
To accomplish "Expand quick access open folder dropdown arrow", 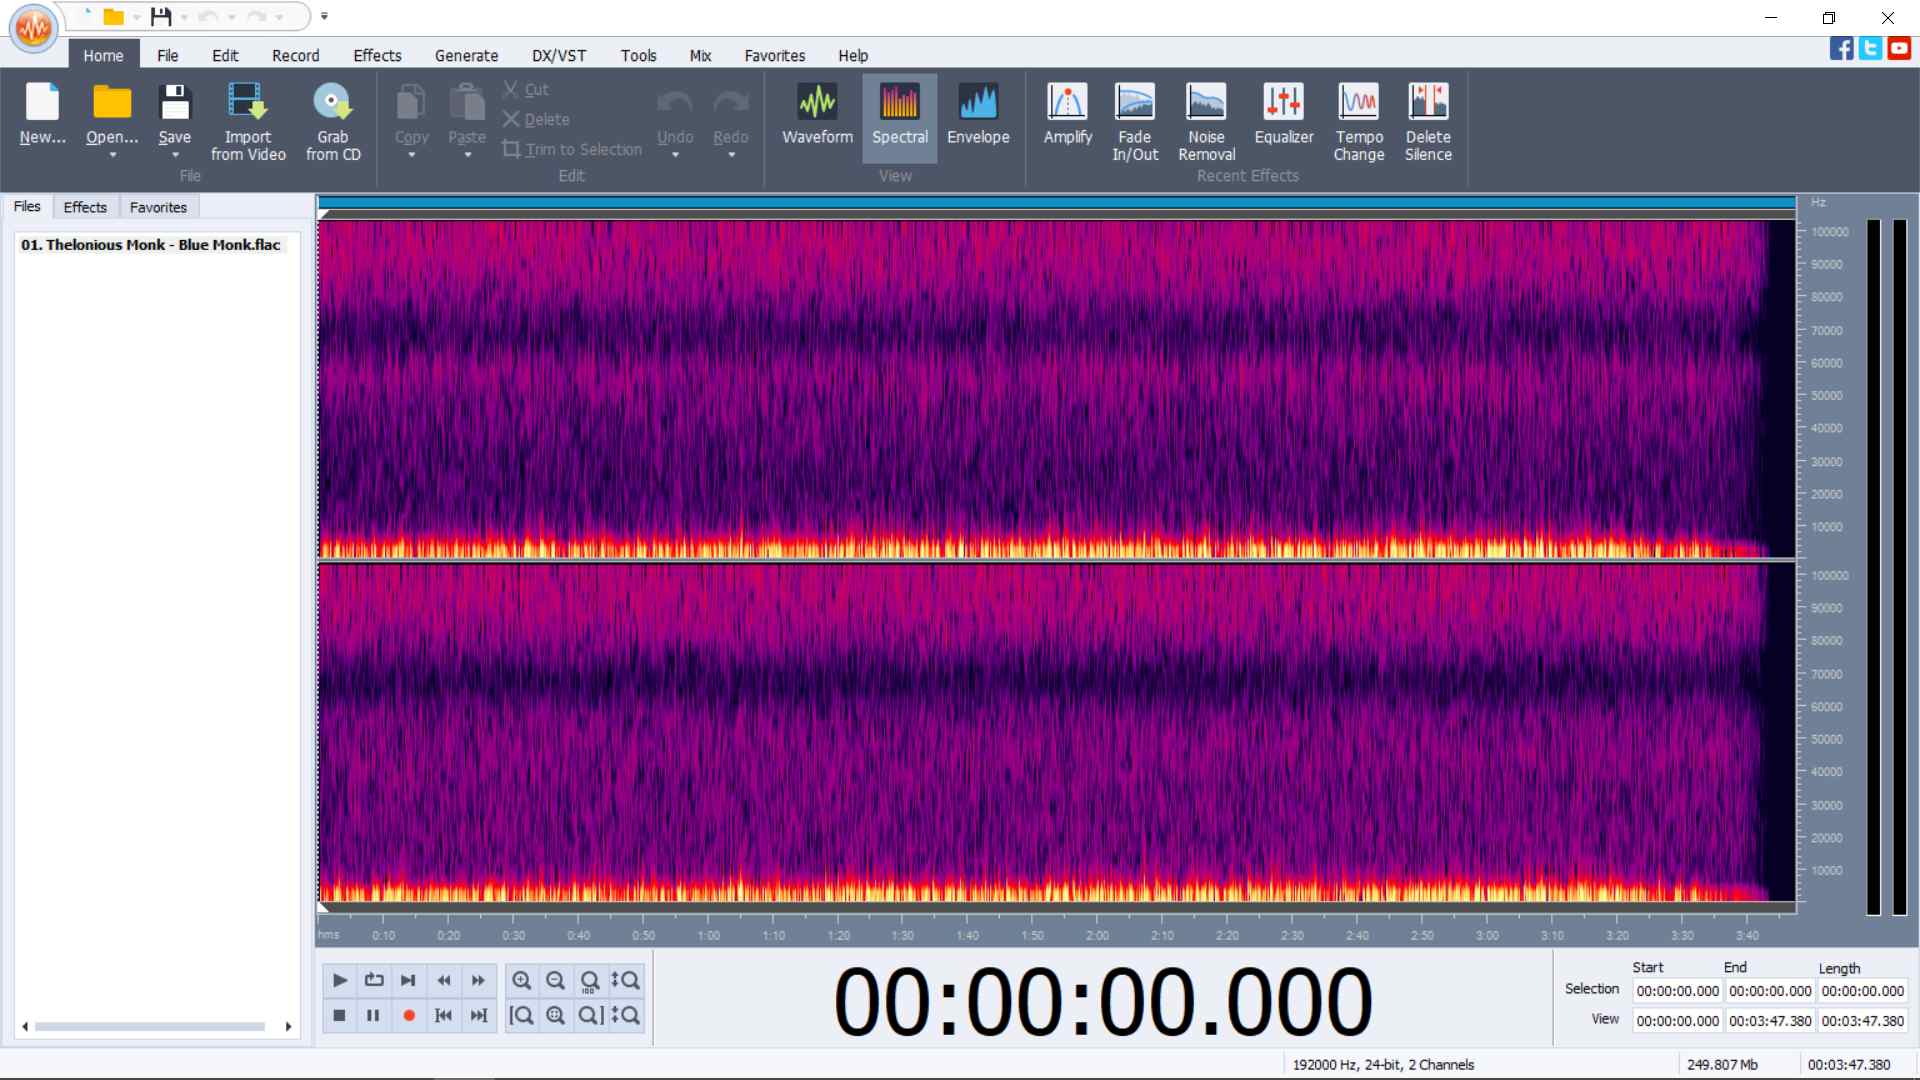I will (x=136, y=17).
